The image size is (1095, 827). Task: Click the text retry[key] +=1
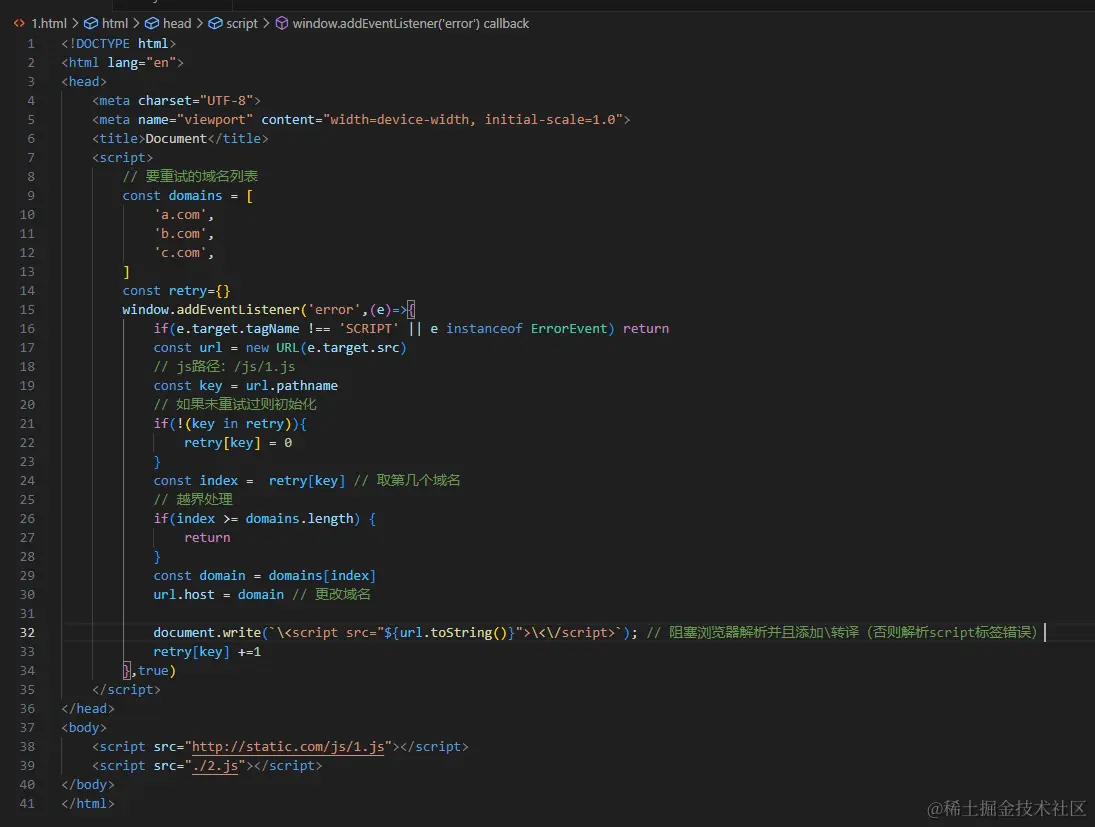coord(207,652)
